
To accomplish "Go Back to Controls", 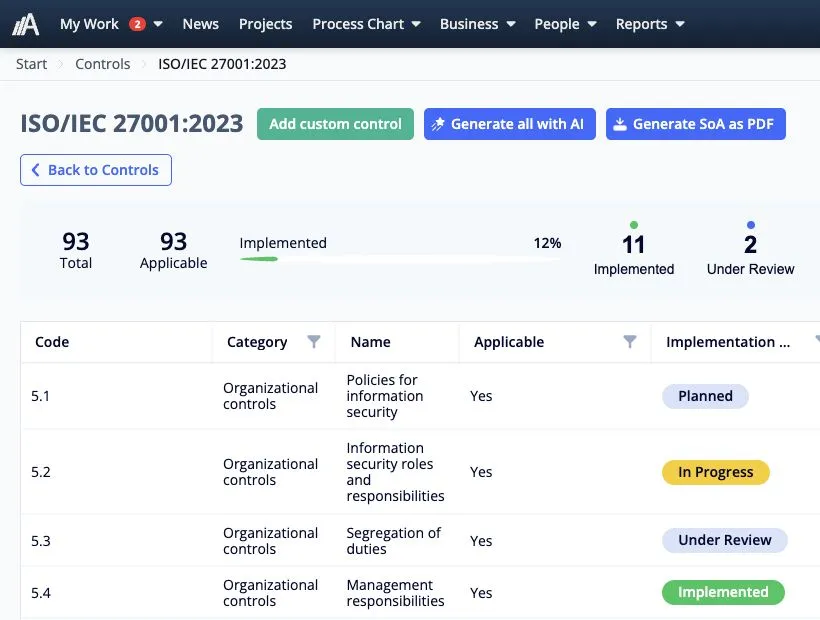I will (x=96, y=170).
